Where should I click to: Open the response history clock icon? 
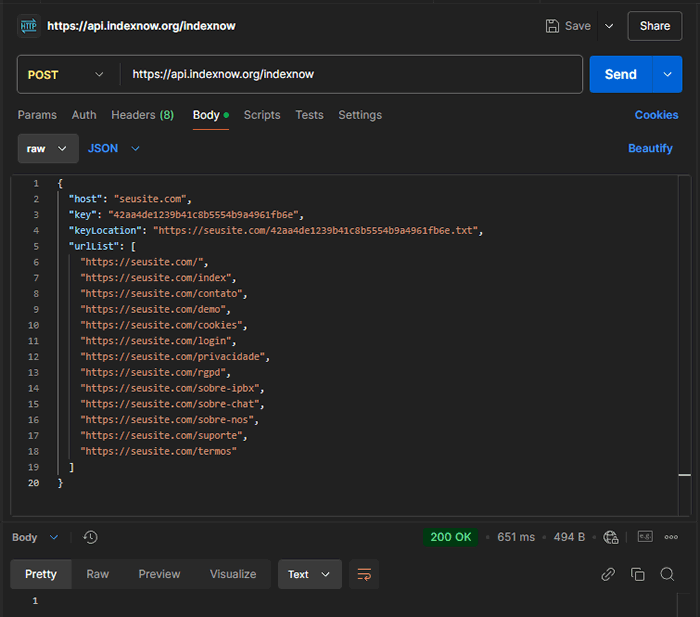(x=90, y=537)
